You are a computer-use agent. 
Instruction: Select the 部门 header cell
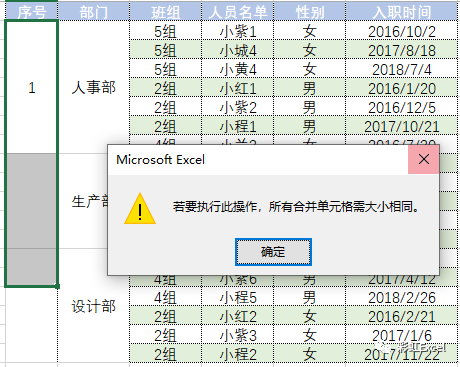(x=94, y=11)
